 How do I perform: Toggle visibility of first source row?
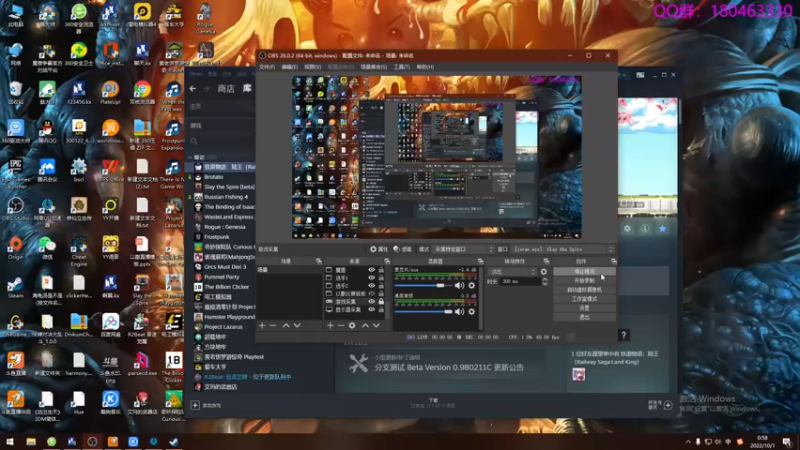[371, 270]
